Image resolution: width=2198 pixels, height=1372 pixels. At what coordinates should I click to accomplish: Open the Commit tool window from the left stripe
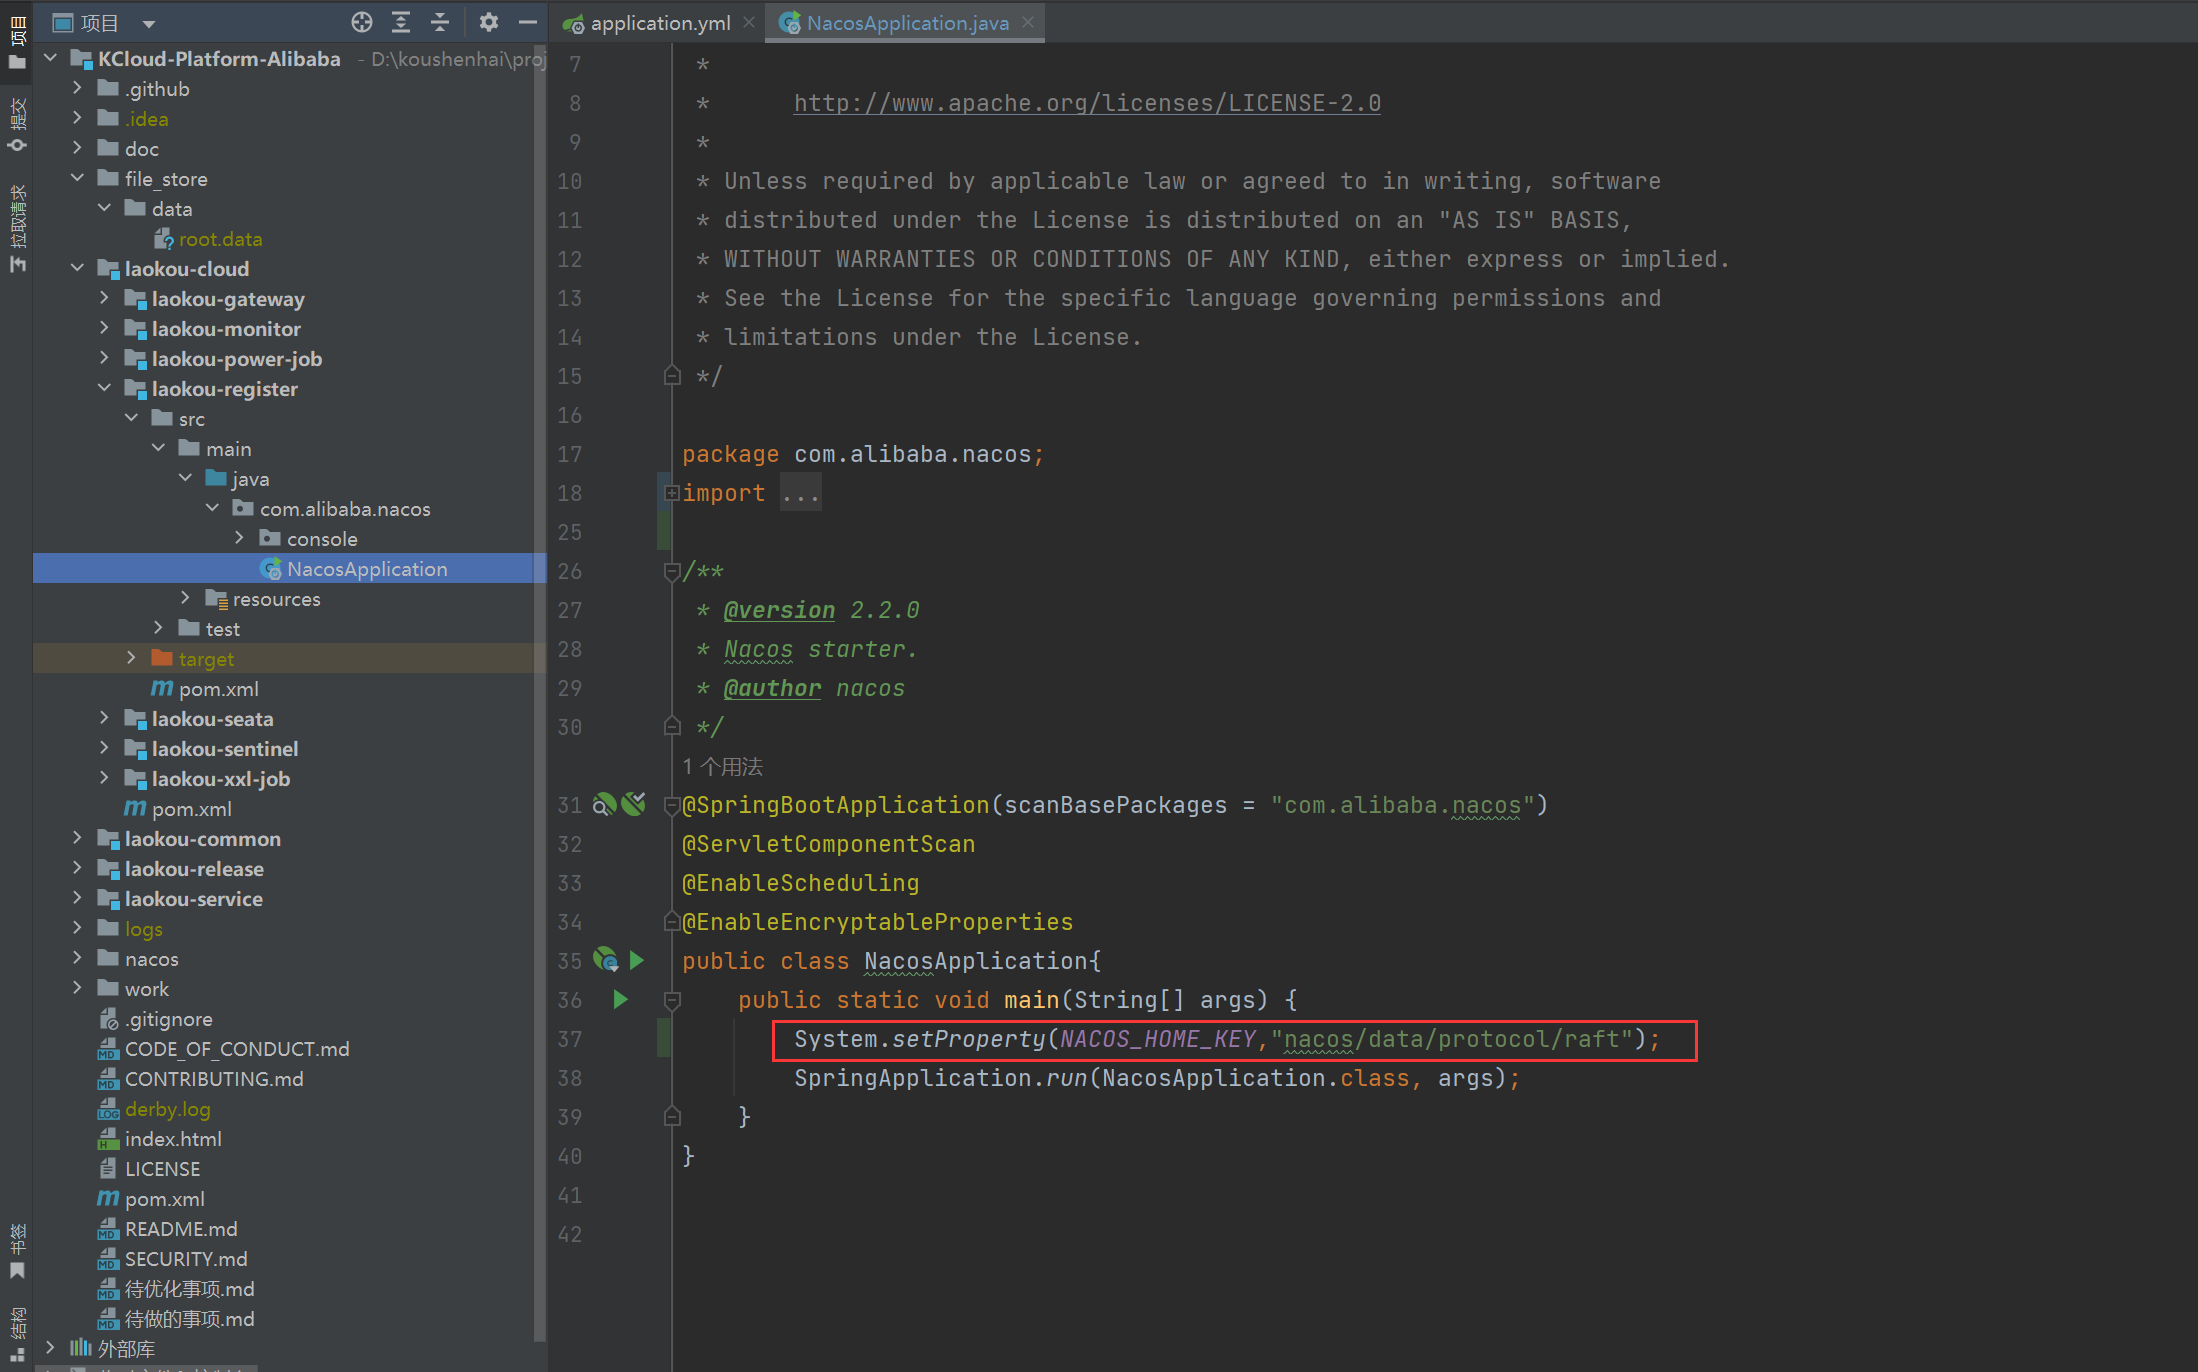[16, 125]
